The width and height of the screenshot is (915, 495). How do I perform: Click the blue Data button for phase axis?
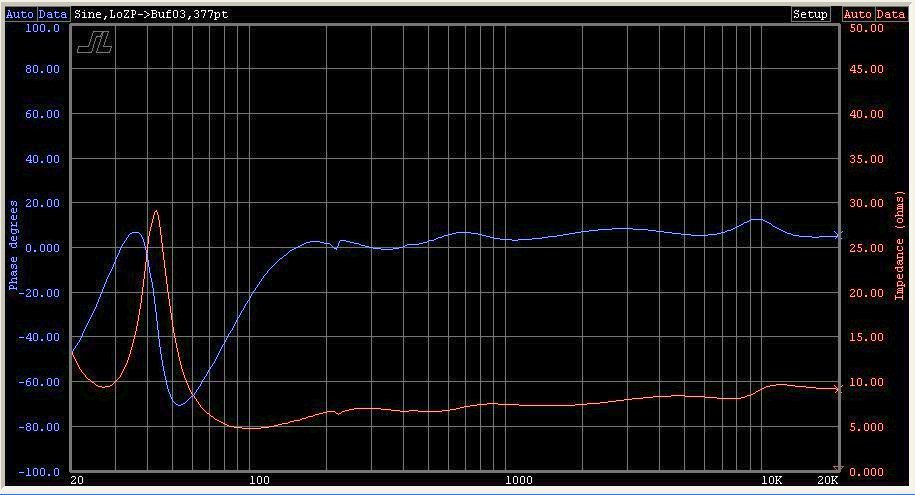click(x=53, y=14)
